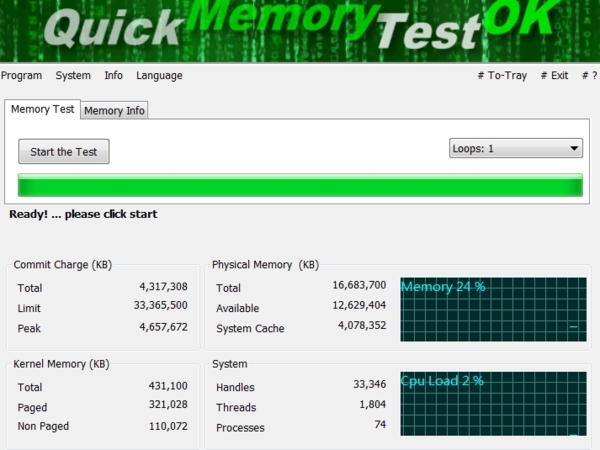Screen dimensions: 600x450
Task: Click the Memory 24 % usage graph
Action: (493, 310)
